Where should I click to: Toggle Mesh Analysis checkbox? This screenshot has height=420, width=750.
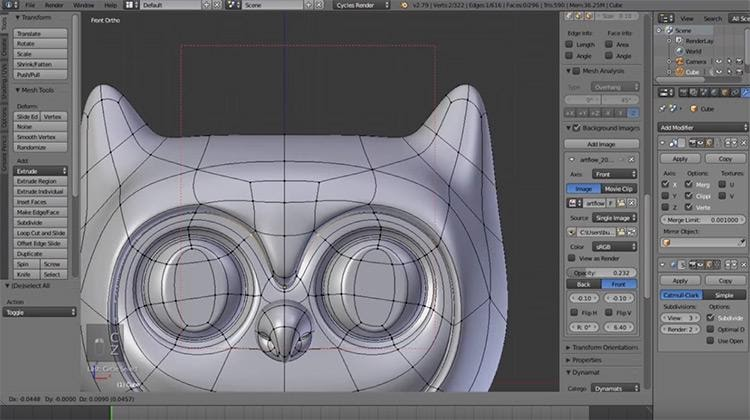(x=576, y=71)
